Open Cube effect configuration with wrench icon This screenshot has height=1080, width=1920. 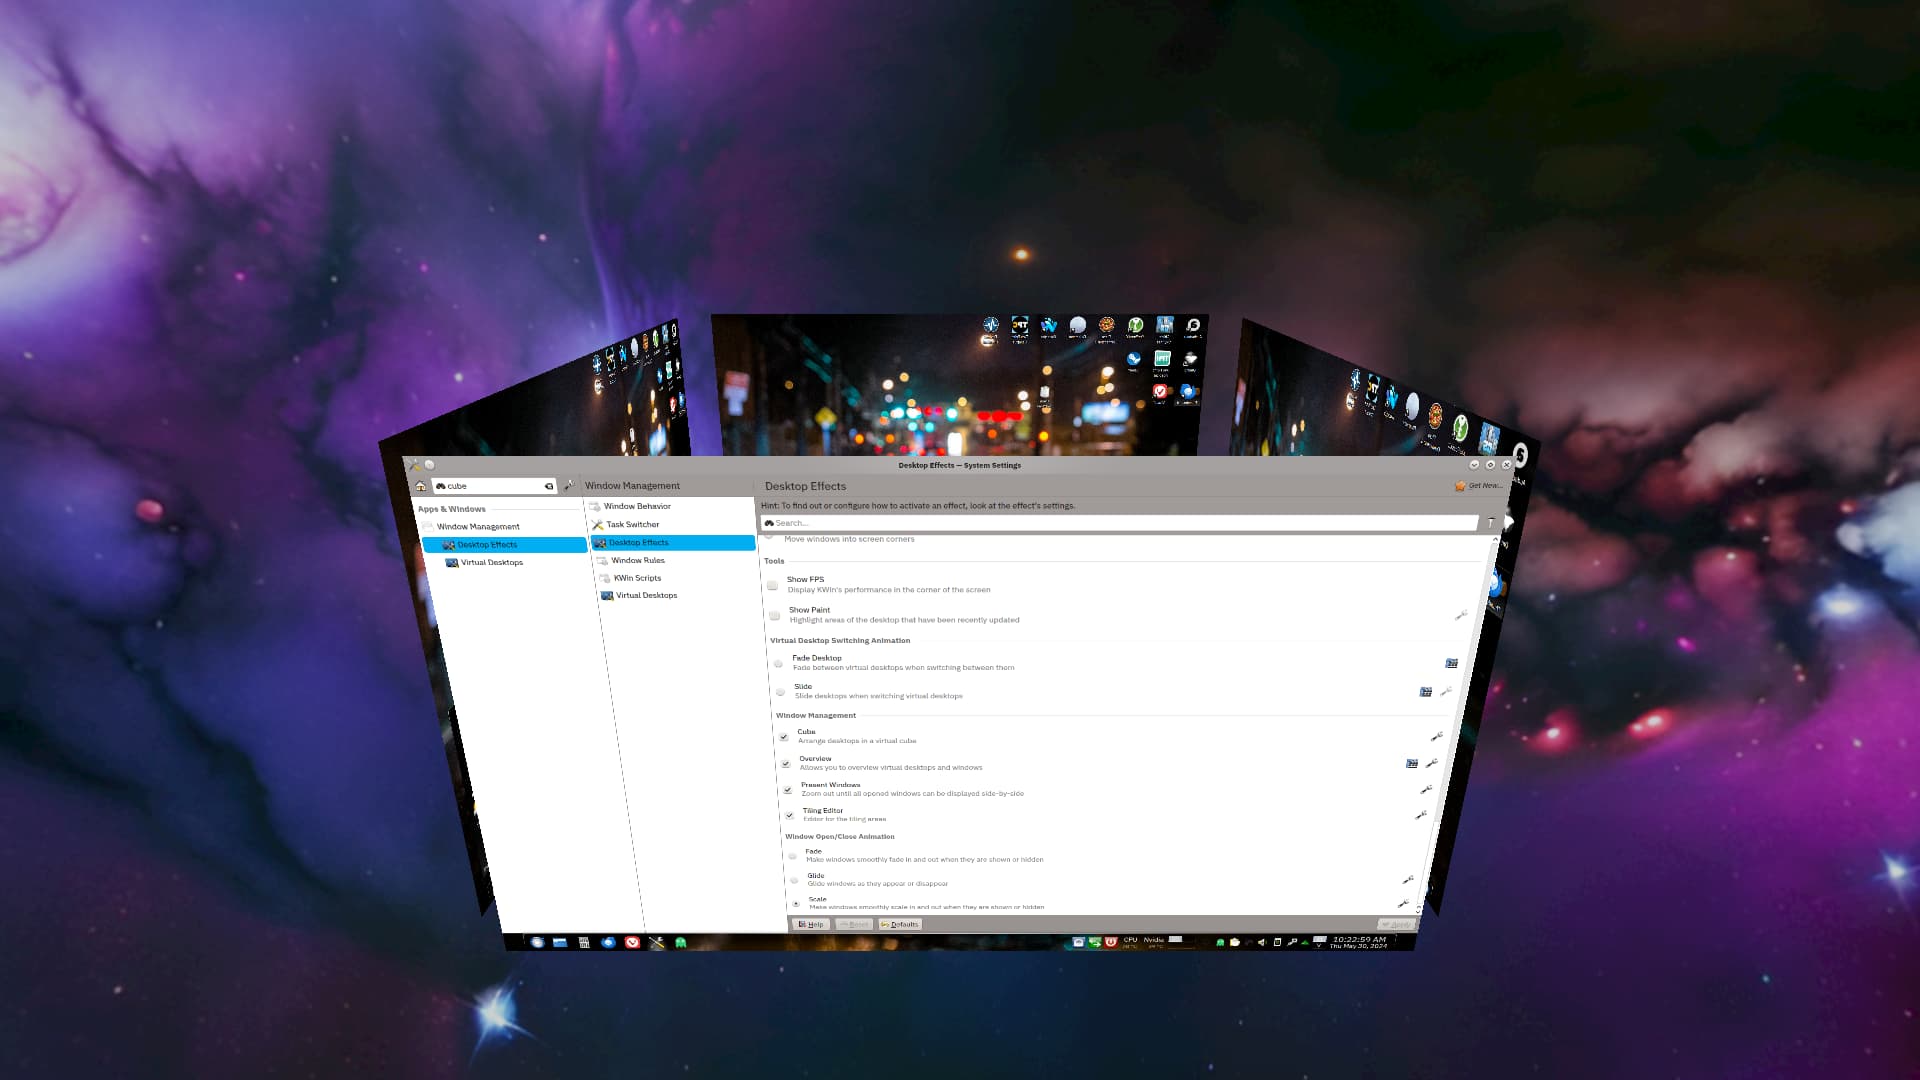1436,736
